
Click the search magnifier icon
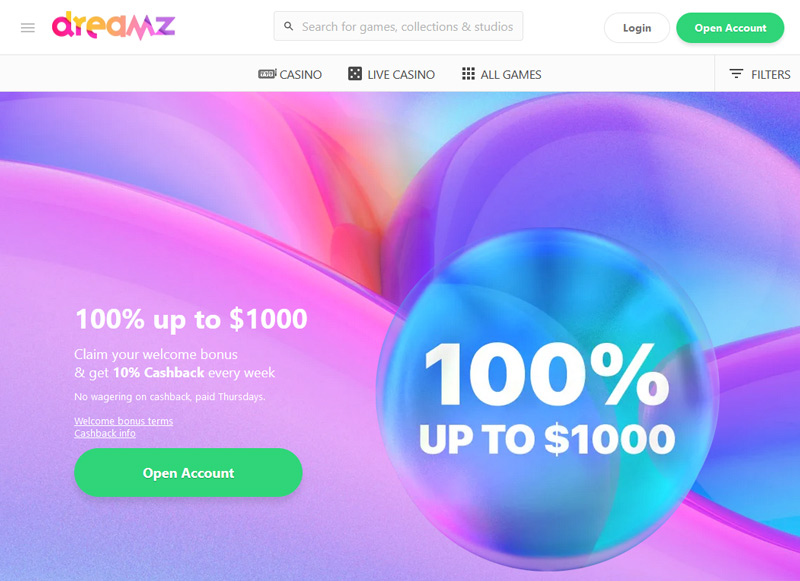point(288,26)
